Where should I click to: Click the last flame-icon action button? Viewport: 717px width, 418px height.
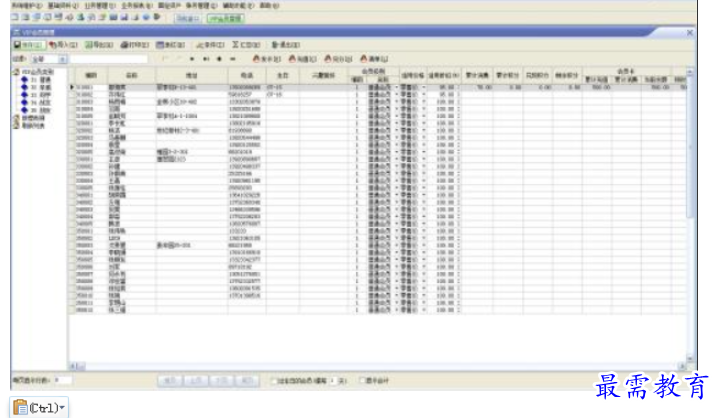(374, 59)
